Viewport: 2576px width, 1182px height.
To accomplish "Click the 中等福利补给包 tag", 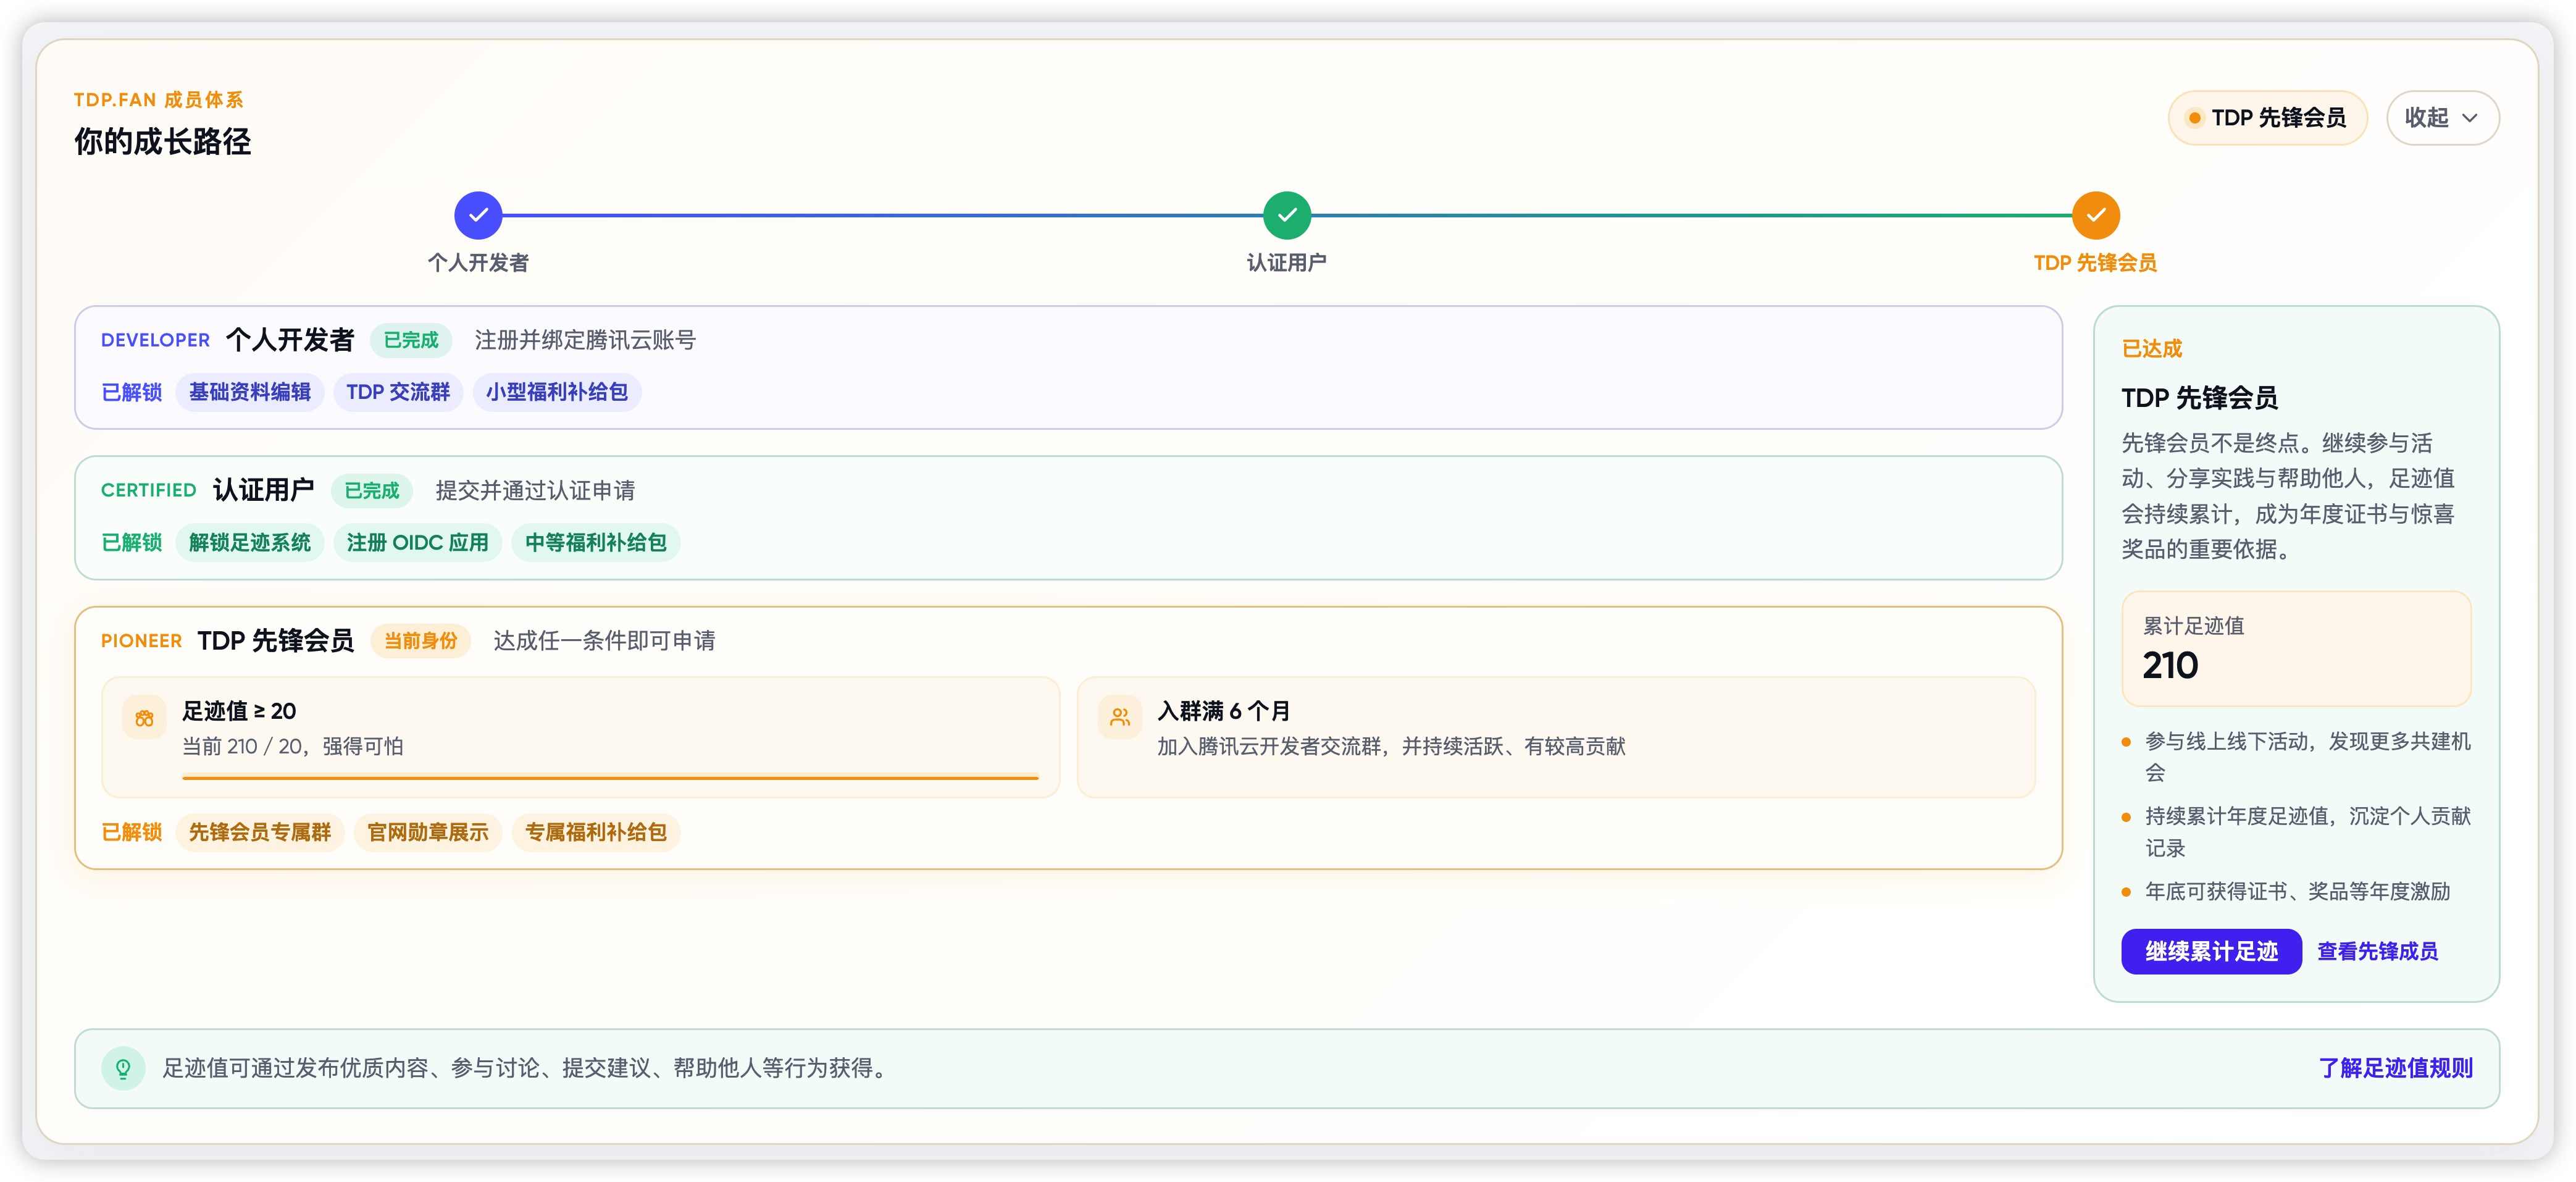I will [x=596, y=542].
